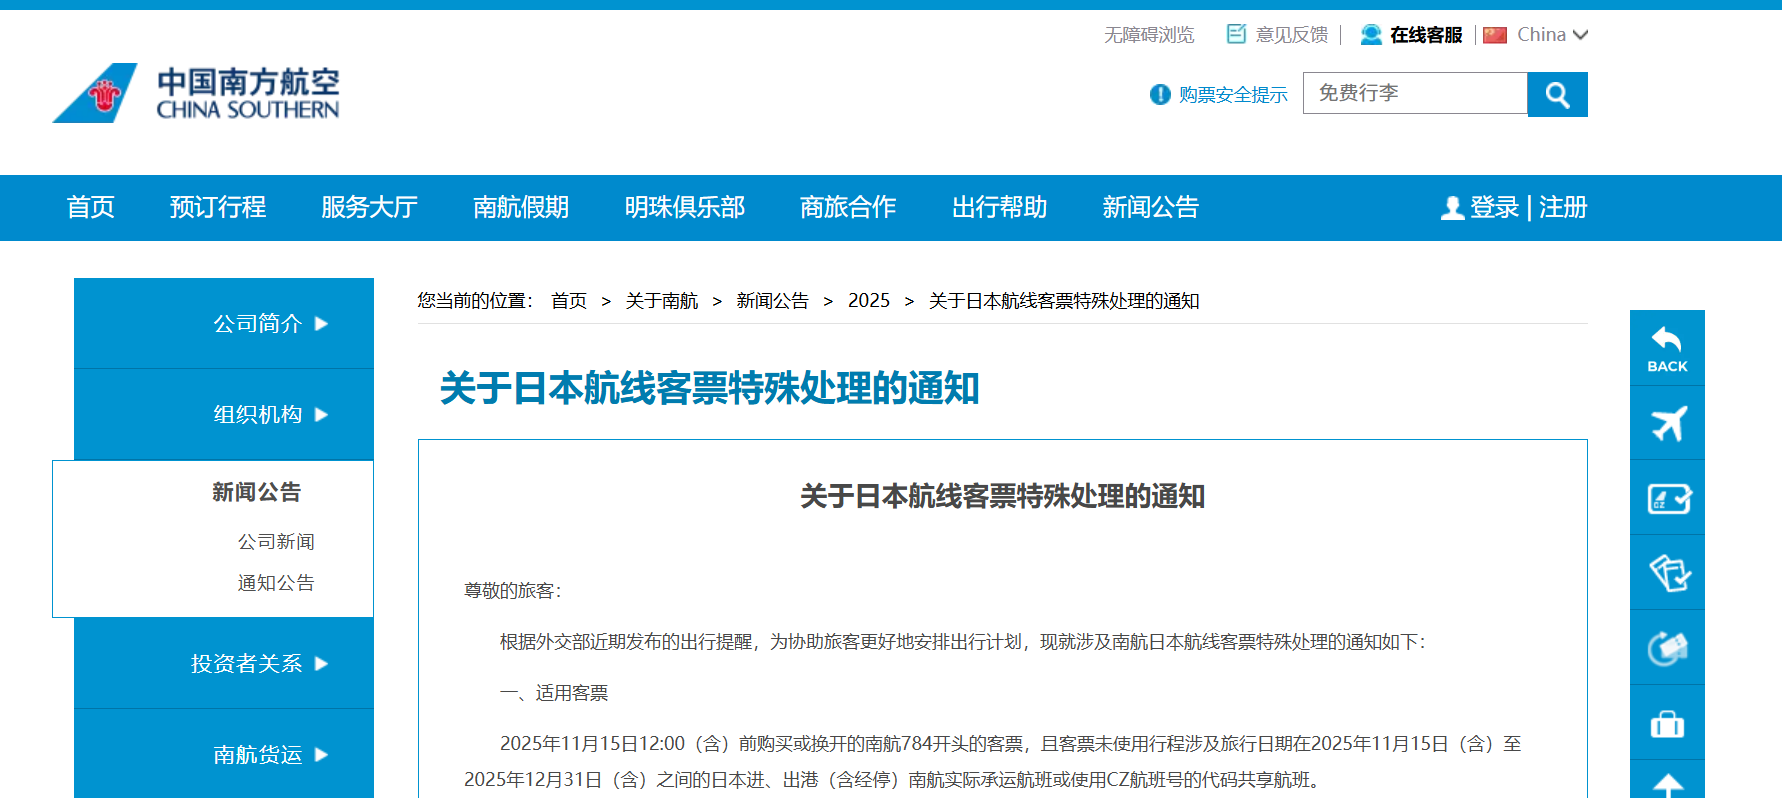Click the 注册 register link
This screenshot has height=798, width=1782.
tap(1563, 207)
